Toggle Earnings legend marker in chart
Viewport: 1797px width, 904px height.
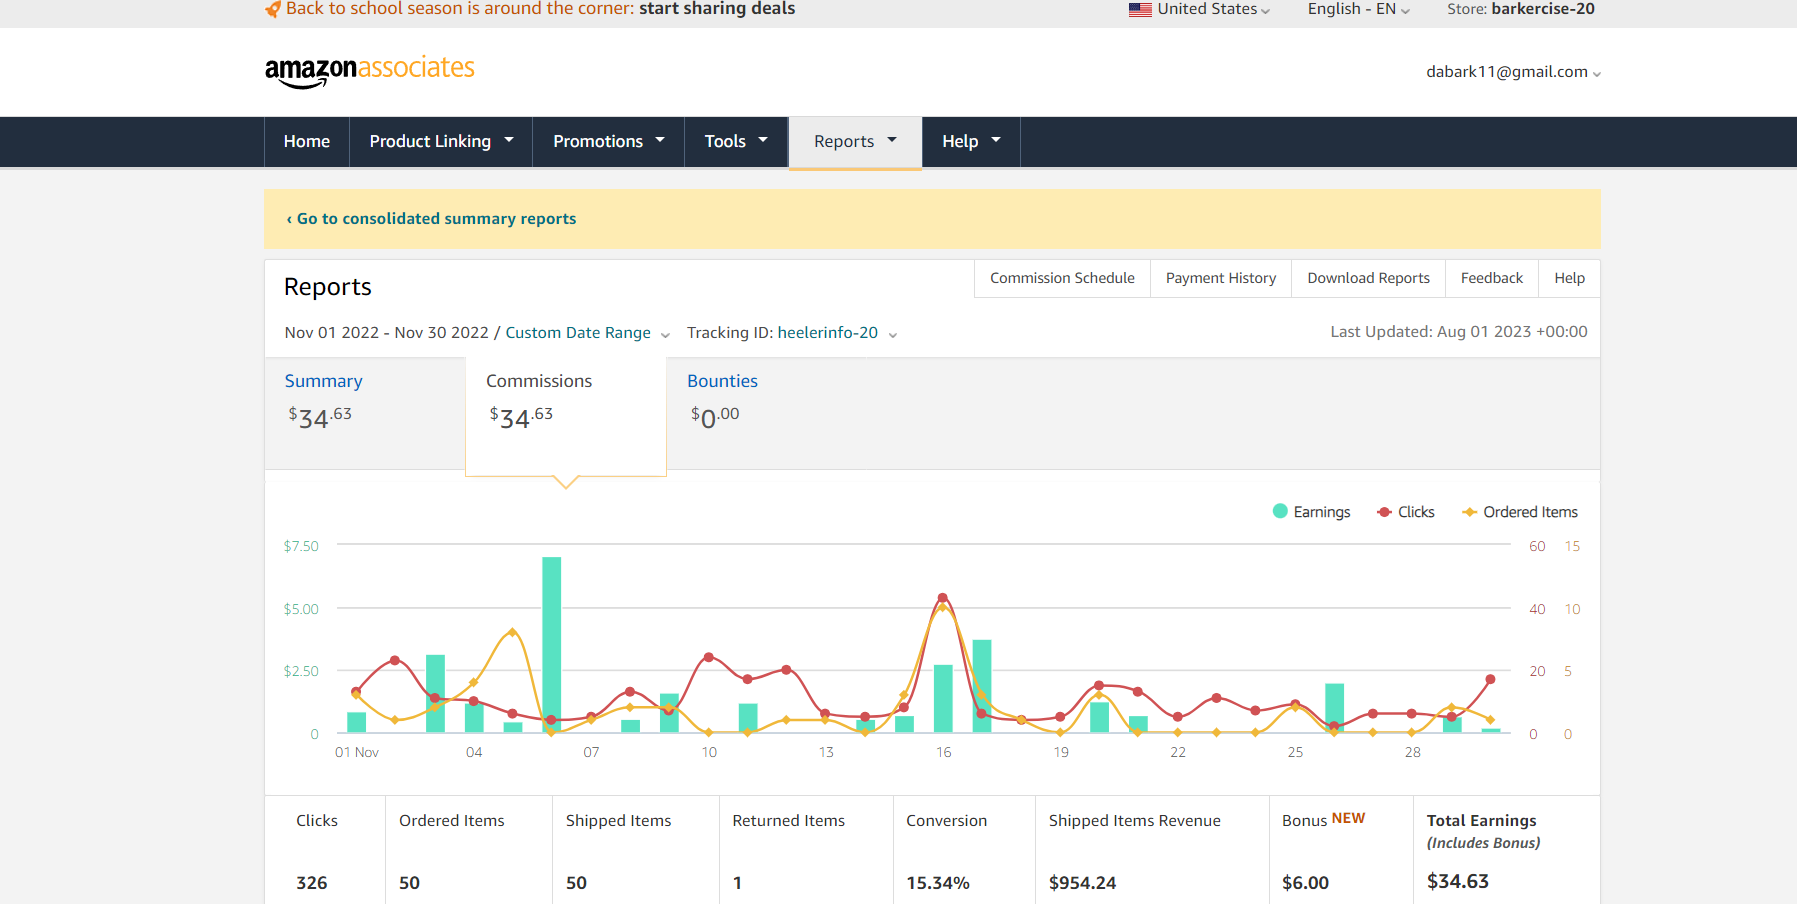coord(1280,511)
